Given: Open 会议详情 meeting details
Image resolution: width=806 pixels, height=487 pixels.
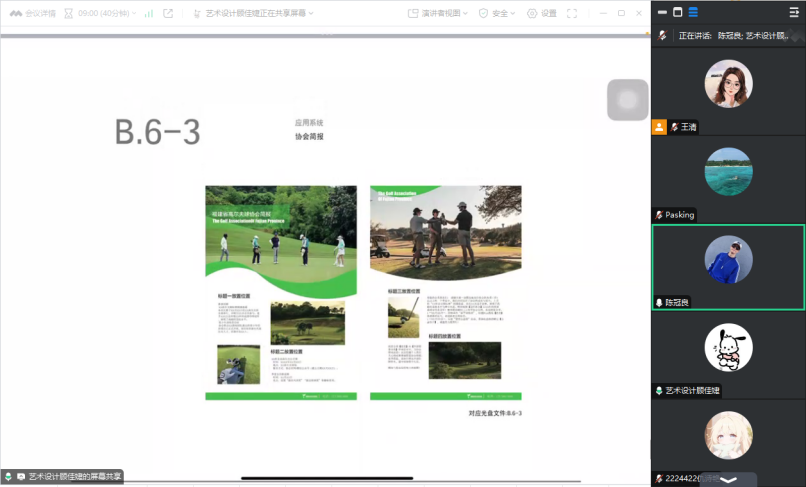Looking at the screenshot, I should point(33,13).
